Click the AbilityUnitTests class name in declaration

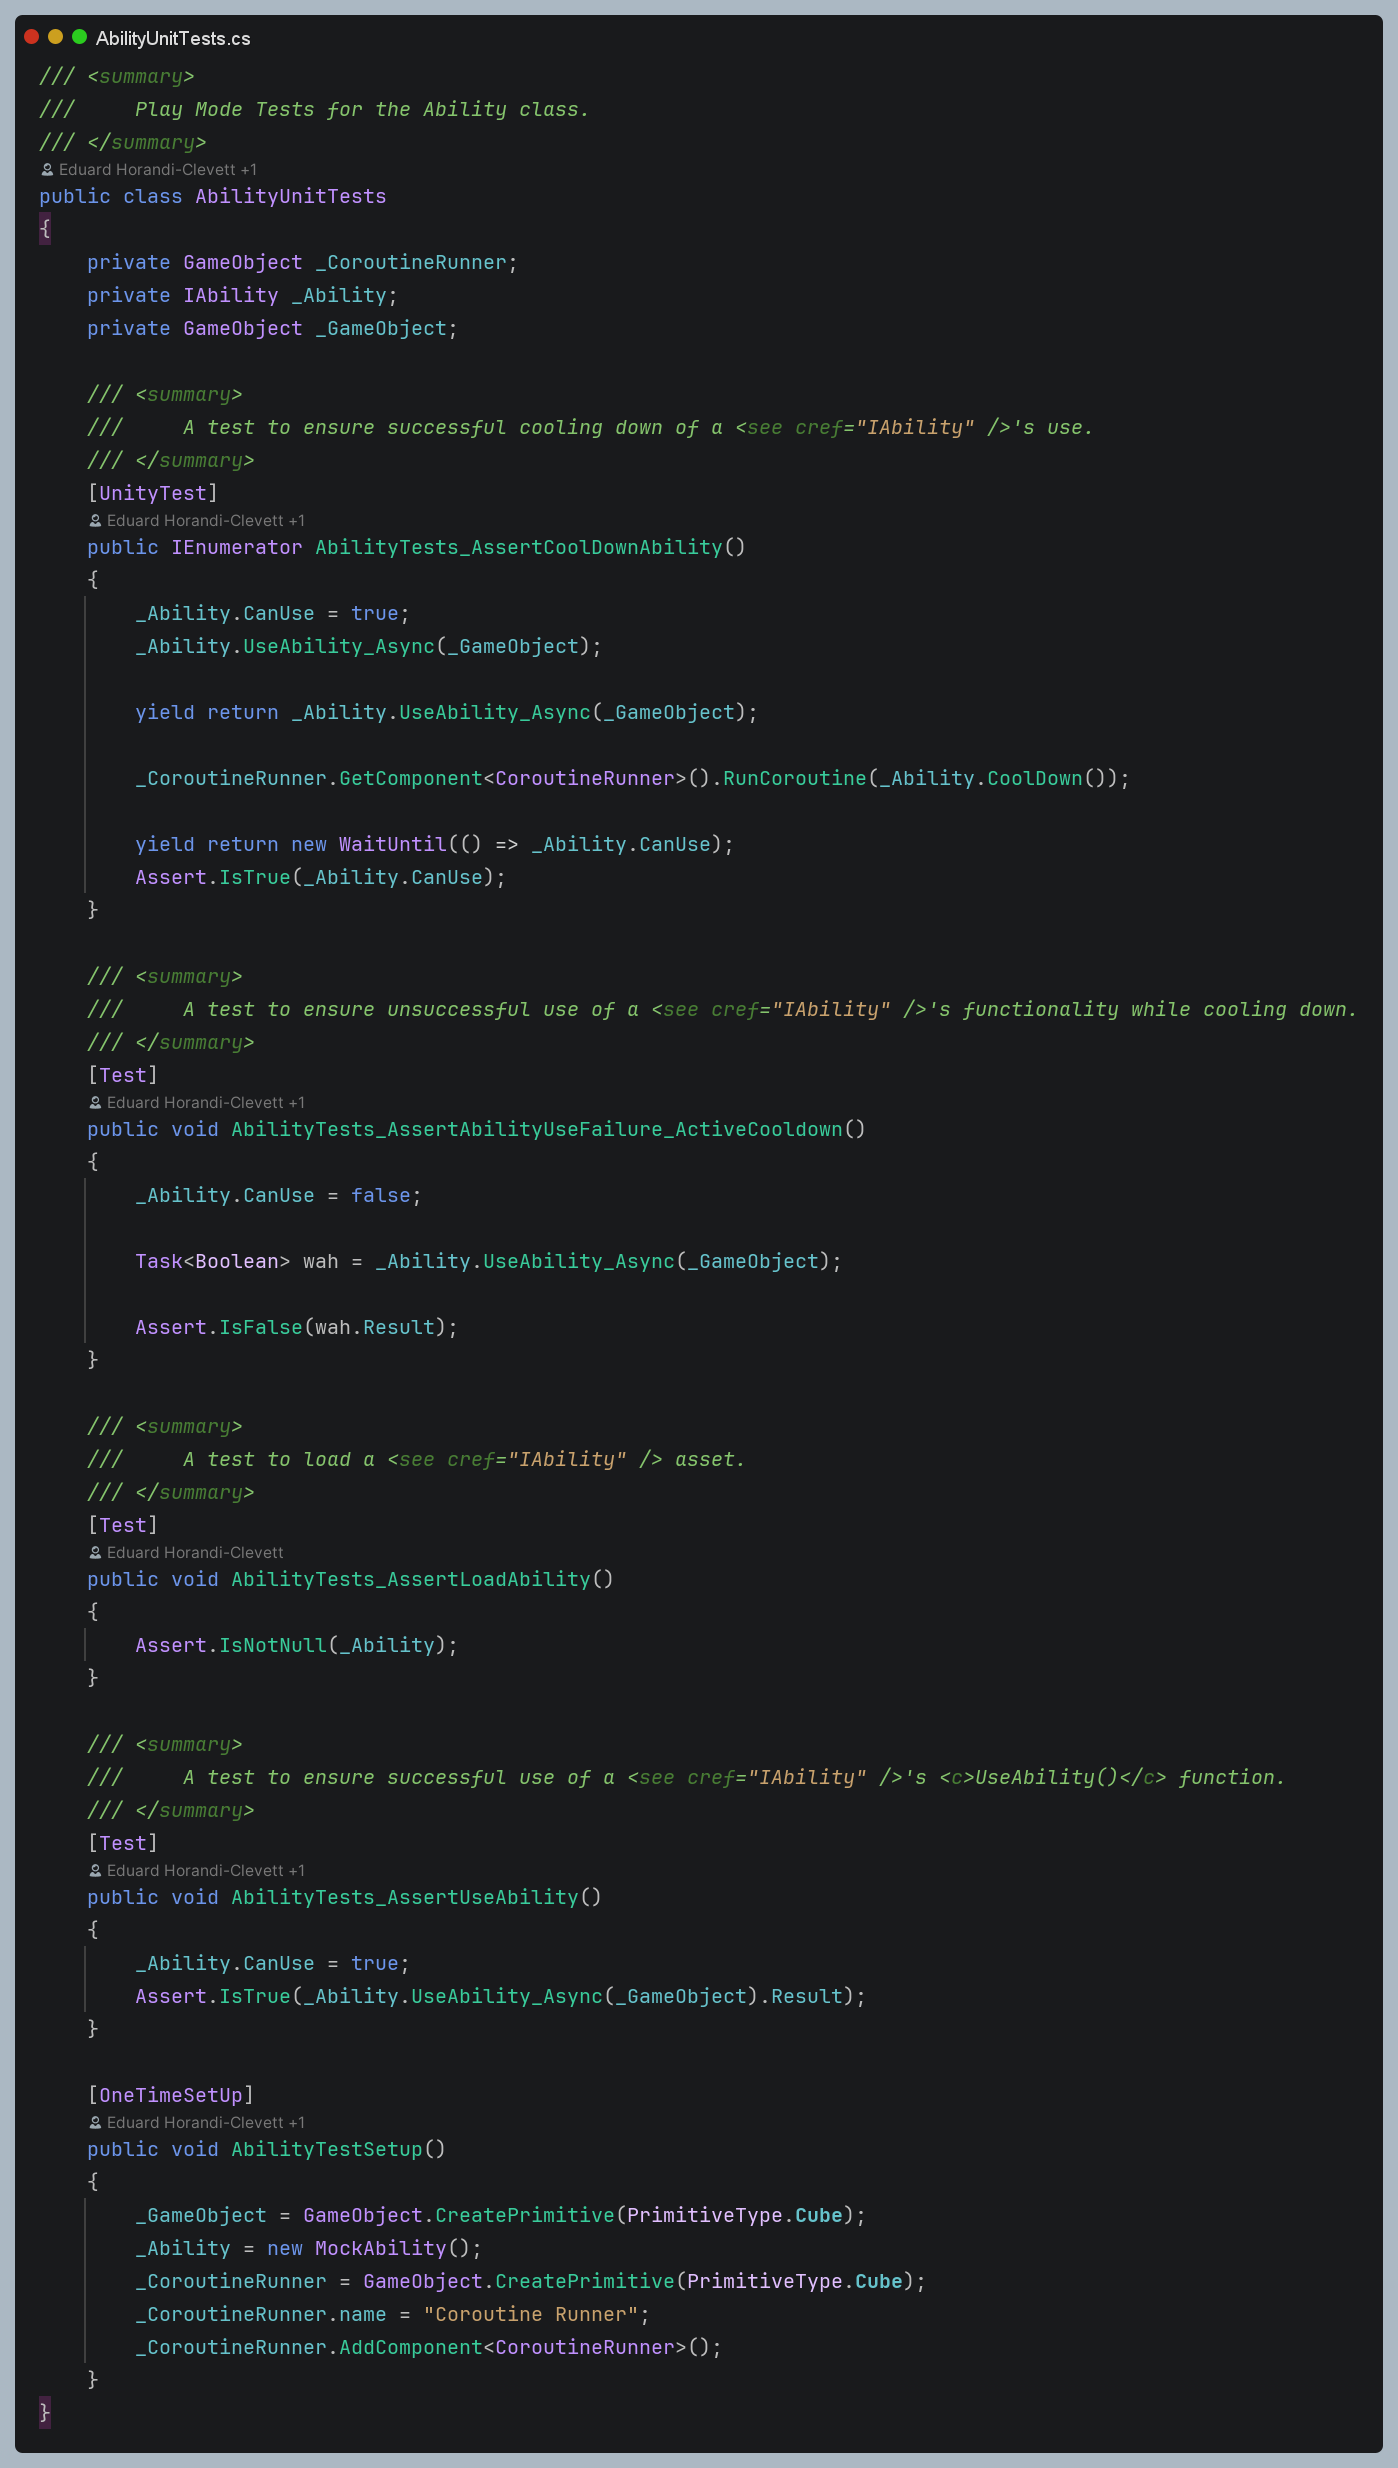pos(290,197)
